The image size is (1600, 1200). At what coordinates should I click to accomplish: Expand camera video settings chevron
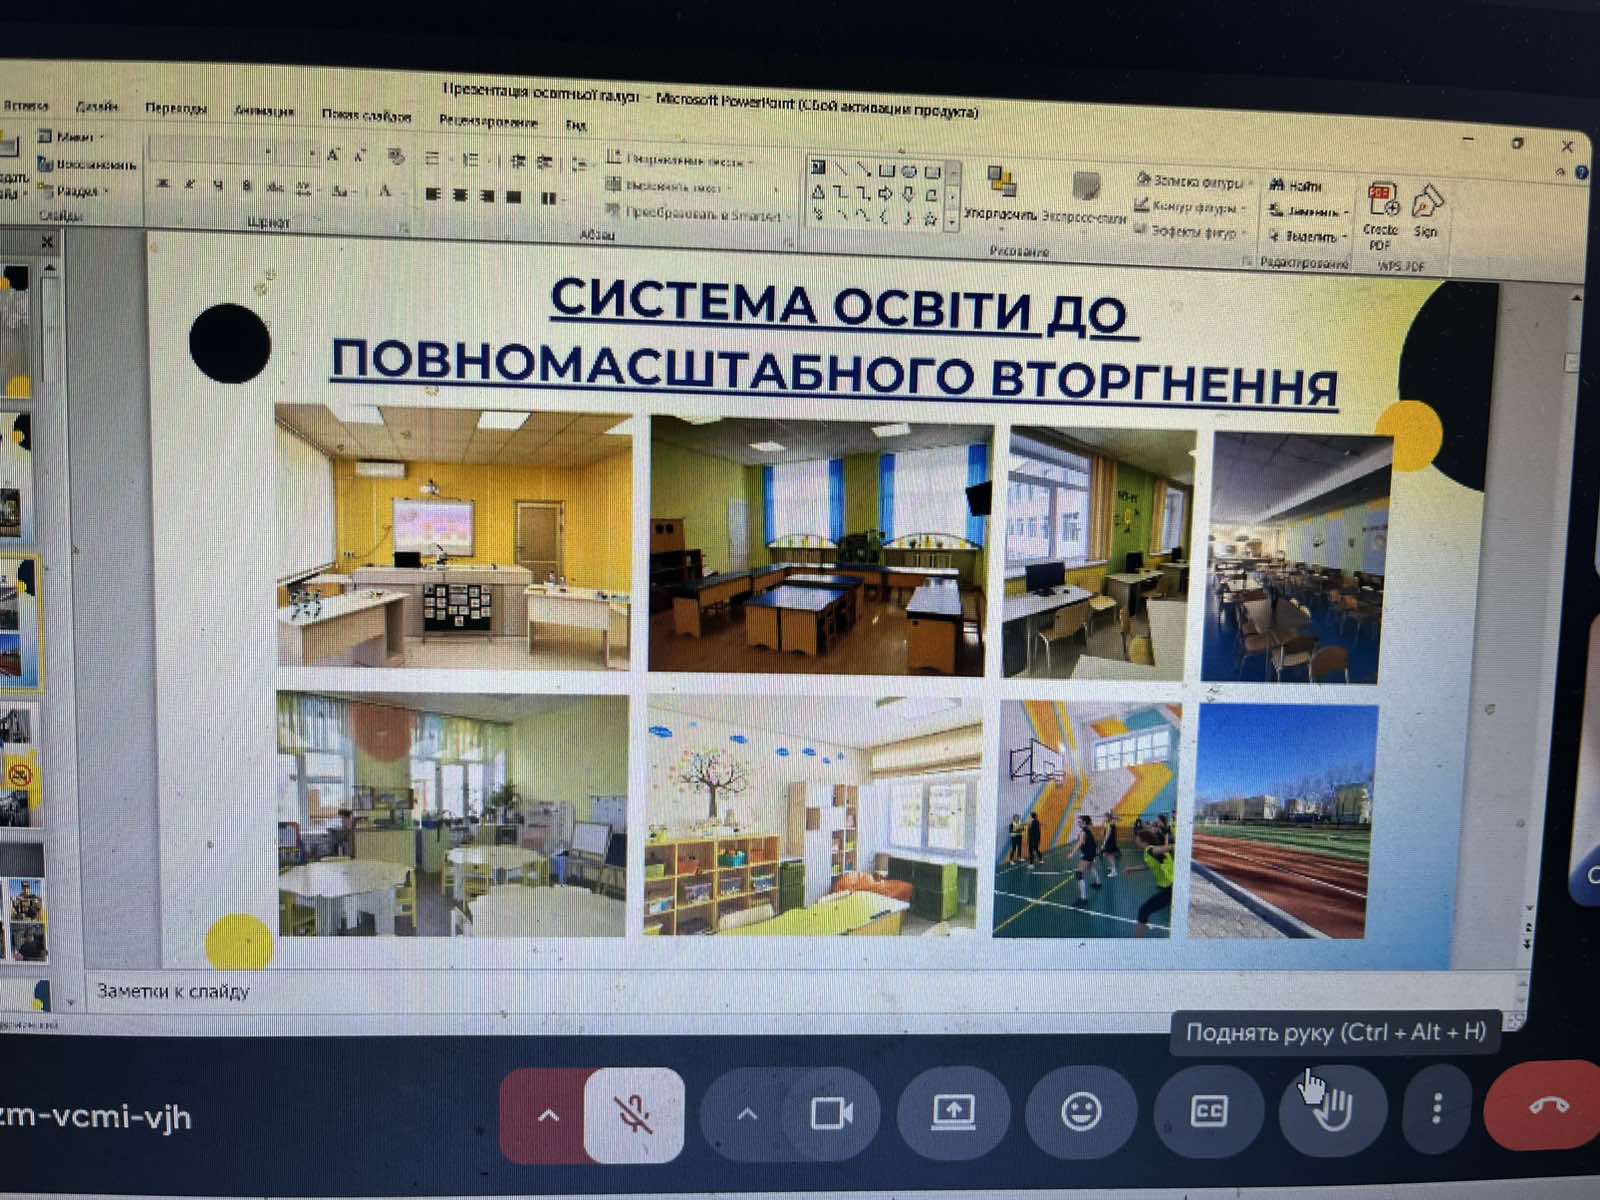click(747, 1114)
